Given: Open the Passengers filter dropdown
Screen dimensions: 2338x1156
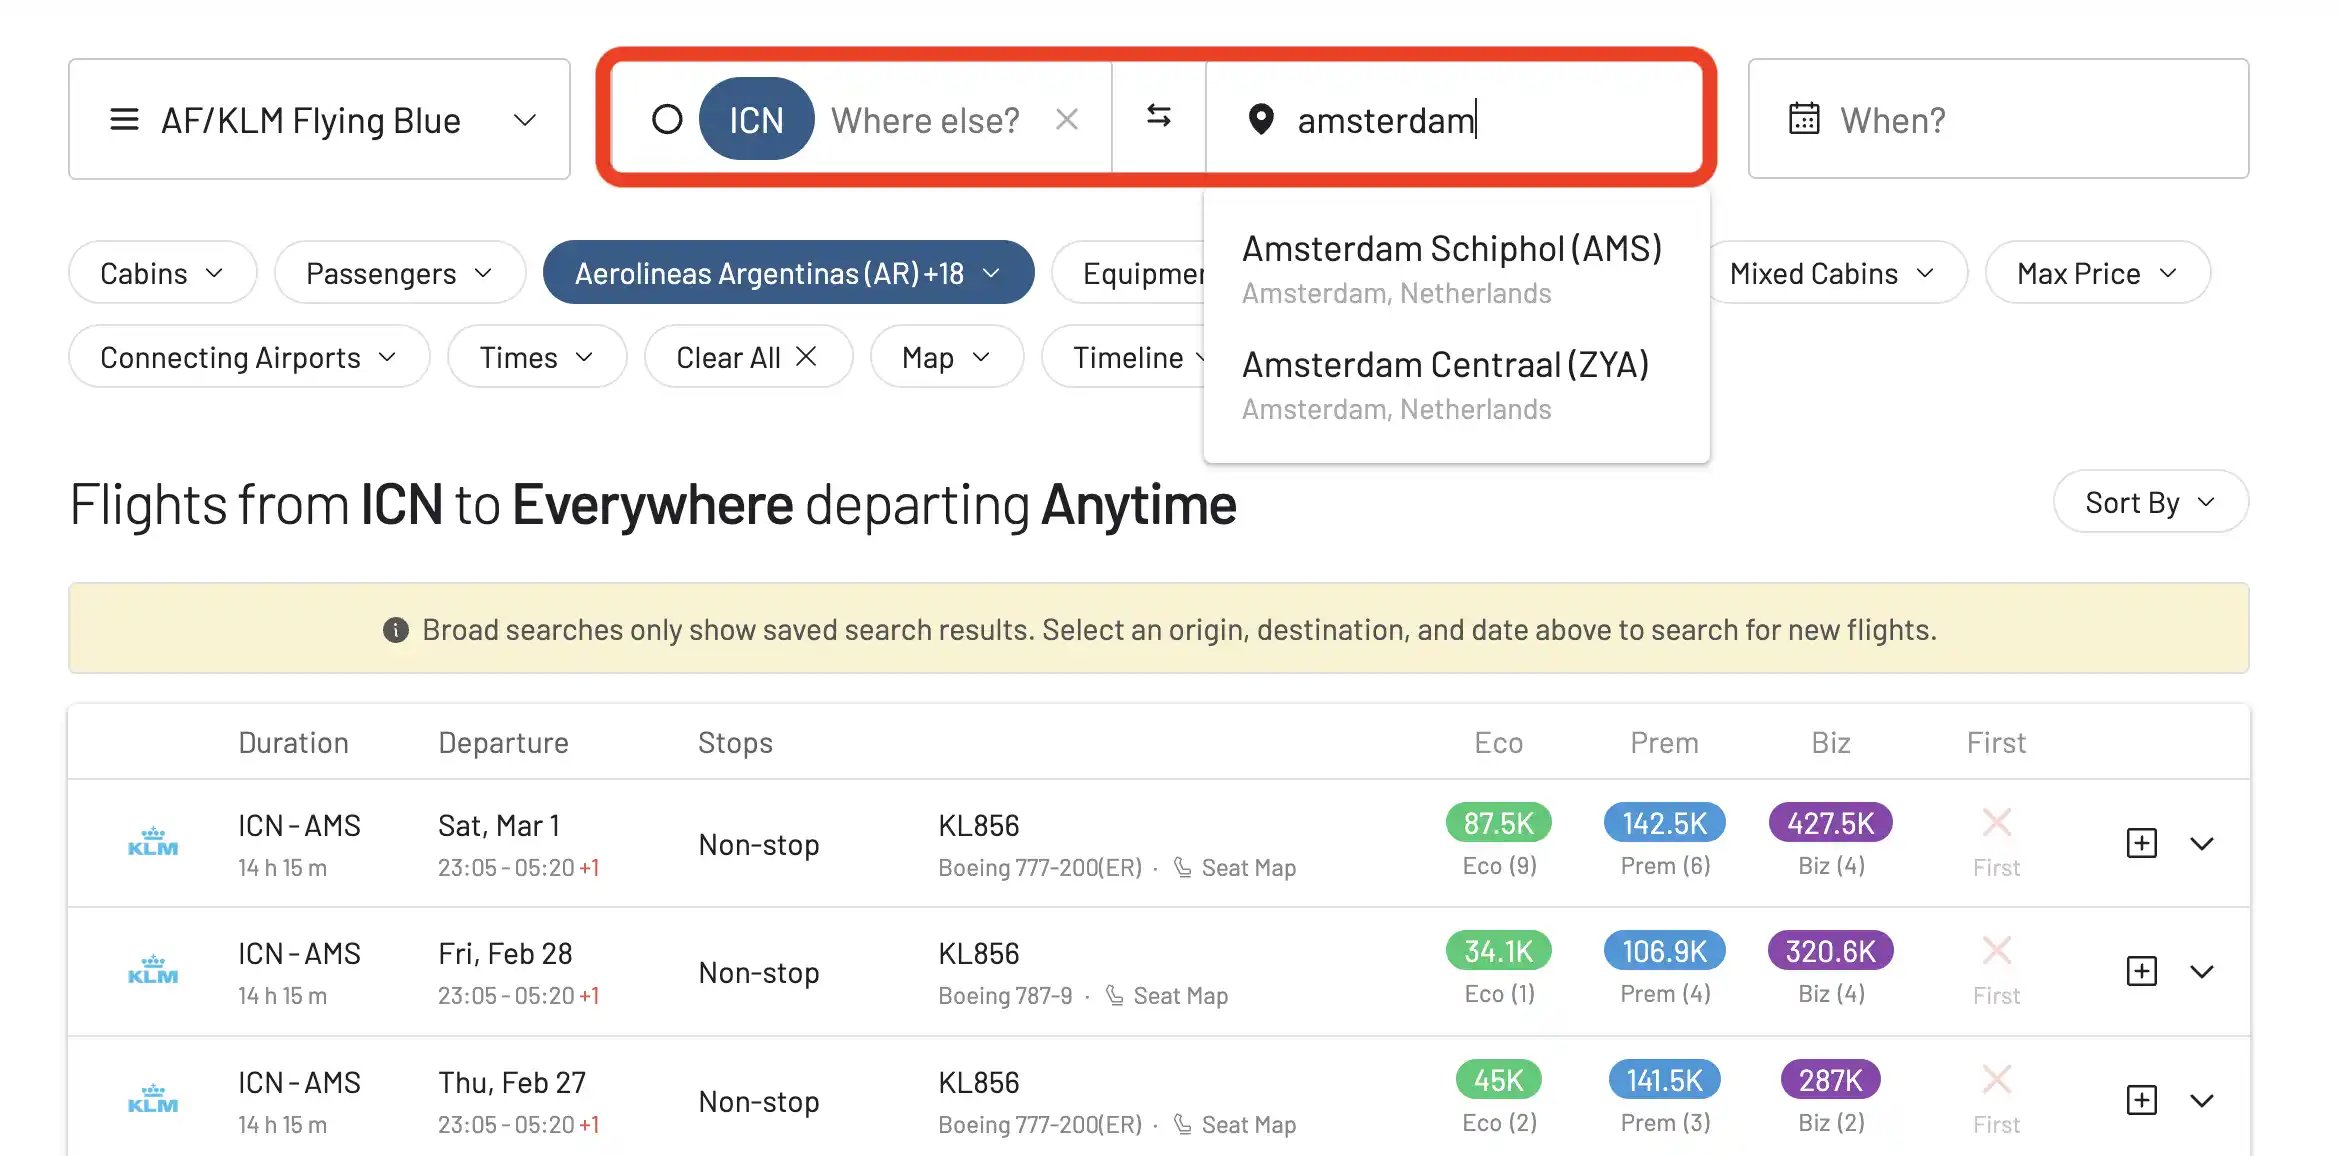Looking at the screenshot, I should coord(399,273).
